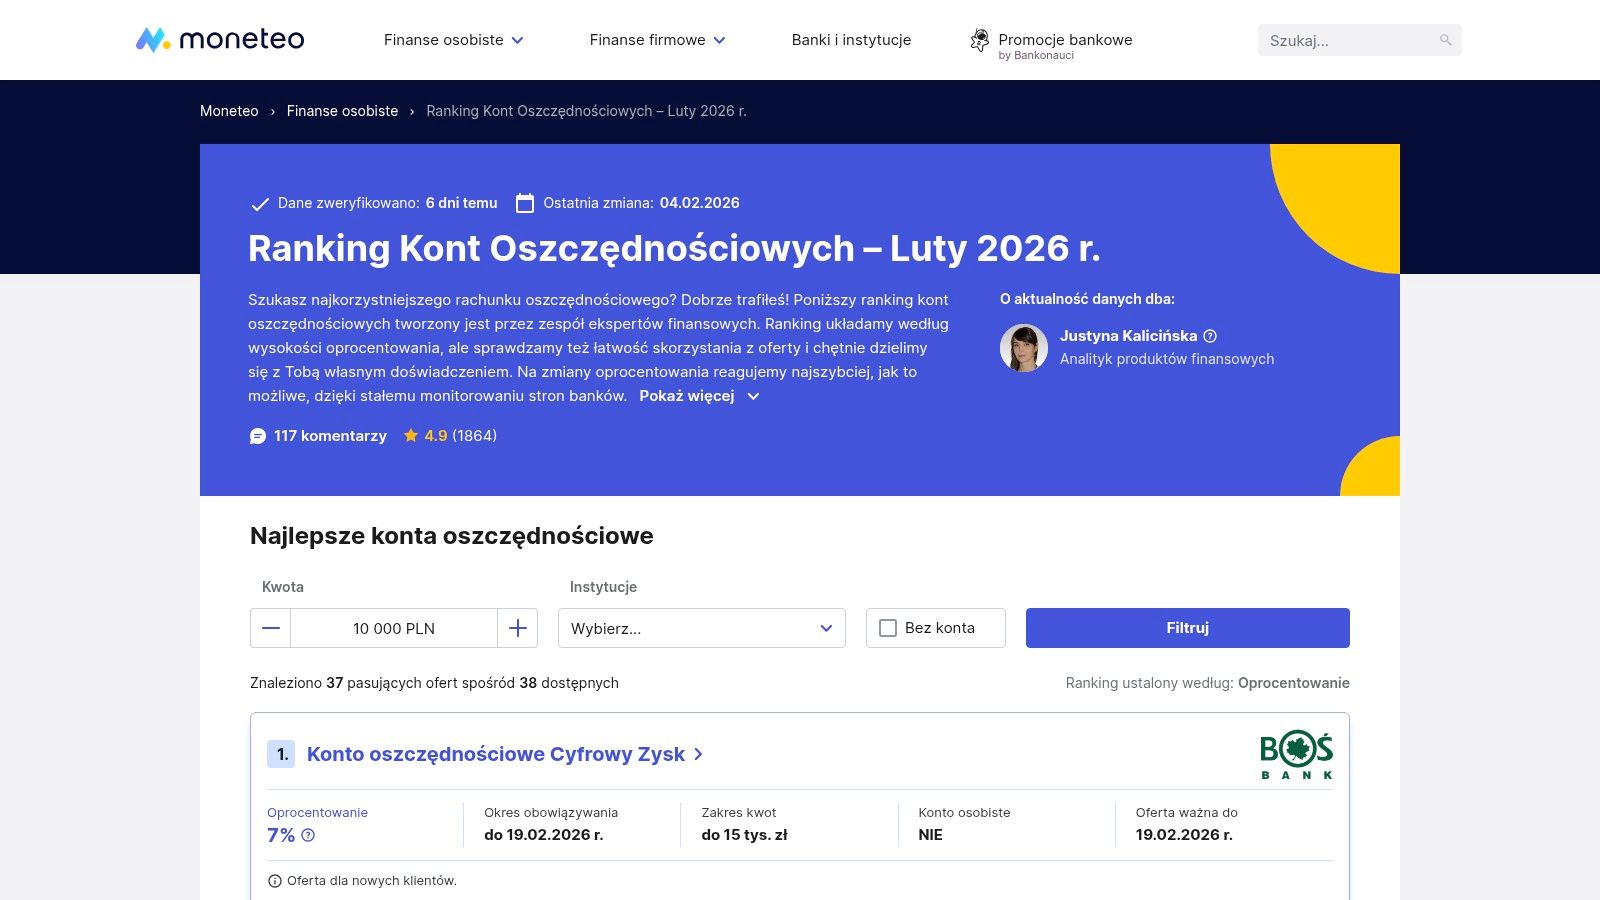The height and width of the screenshot is (900, 1600).
Task: Expand the Finanse firmowe menu
Action: click(x=658, y=40)
